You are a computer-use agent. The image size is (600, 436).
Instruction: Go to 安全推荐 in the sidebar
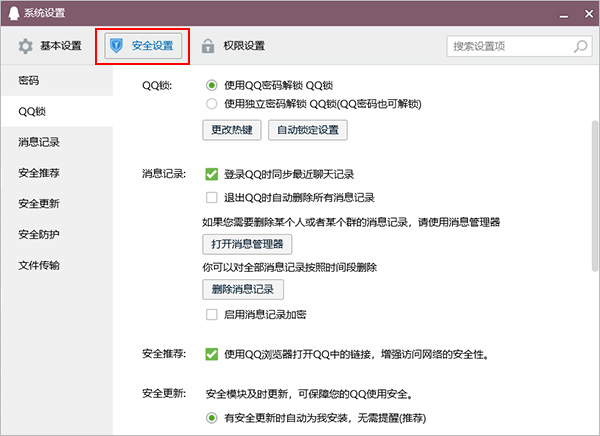click(x=57, y=173)
